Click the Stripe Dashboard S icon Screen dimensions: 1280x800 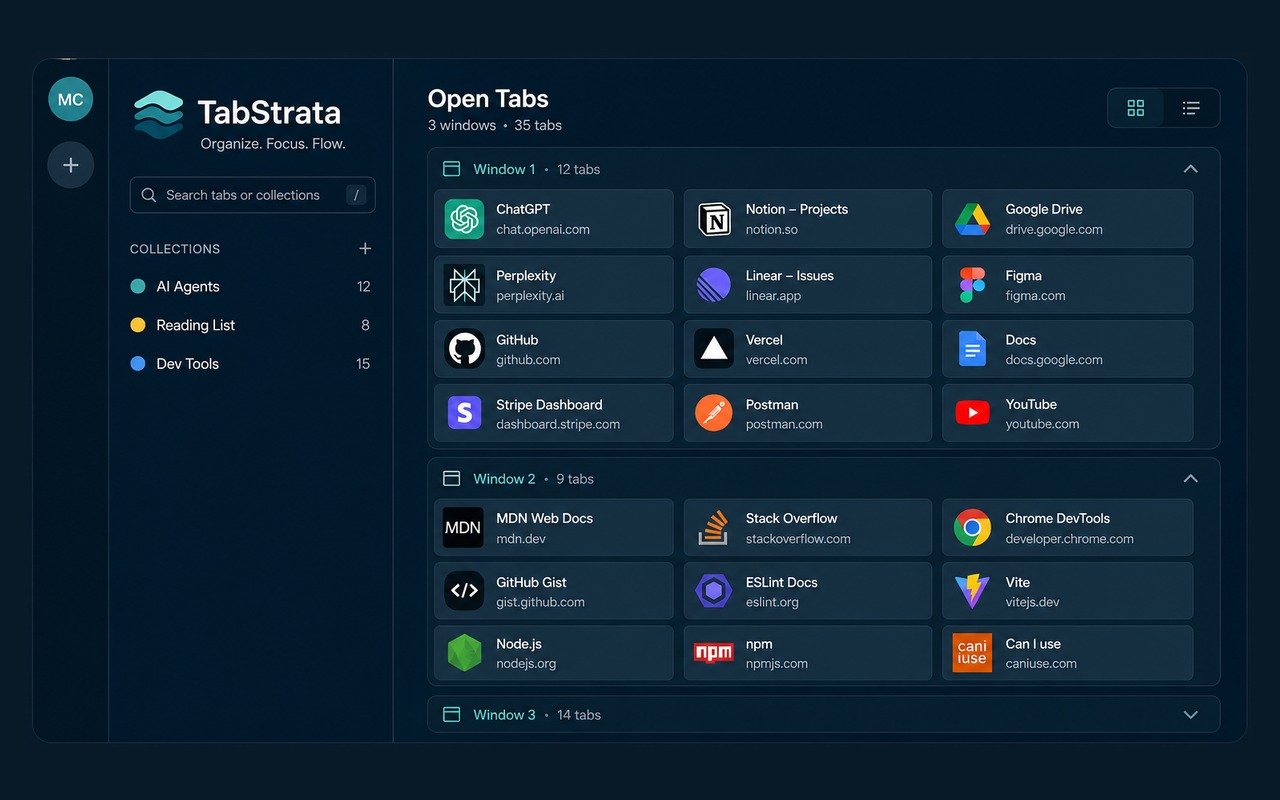pos(464,413)
